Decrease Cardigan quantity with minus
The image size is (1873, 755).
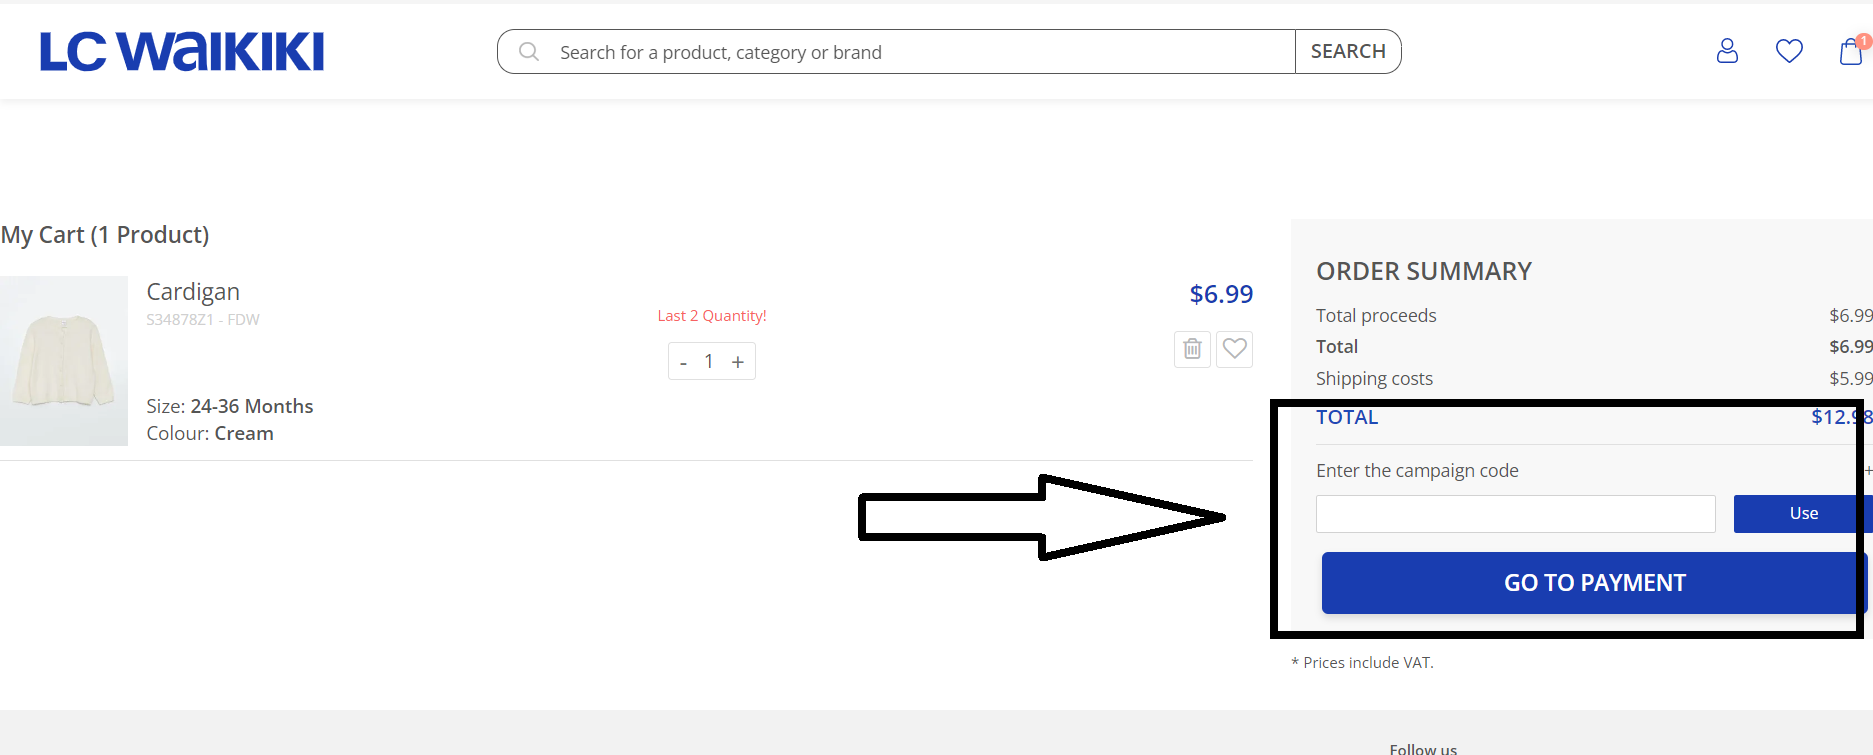[x=683, y=362]
